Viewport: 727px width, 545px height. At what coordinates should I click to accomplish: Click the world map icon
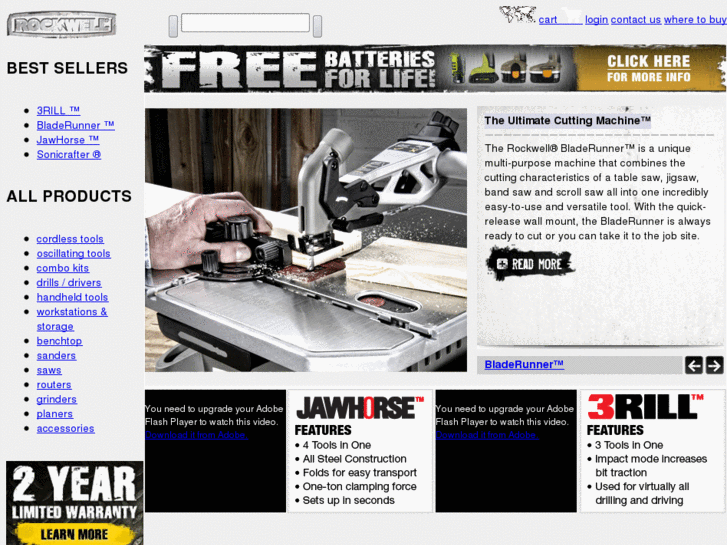click(517, 14)
